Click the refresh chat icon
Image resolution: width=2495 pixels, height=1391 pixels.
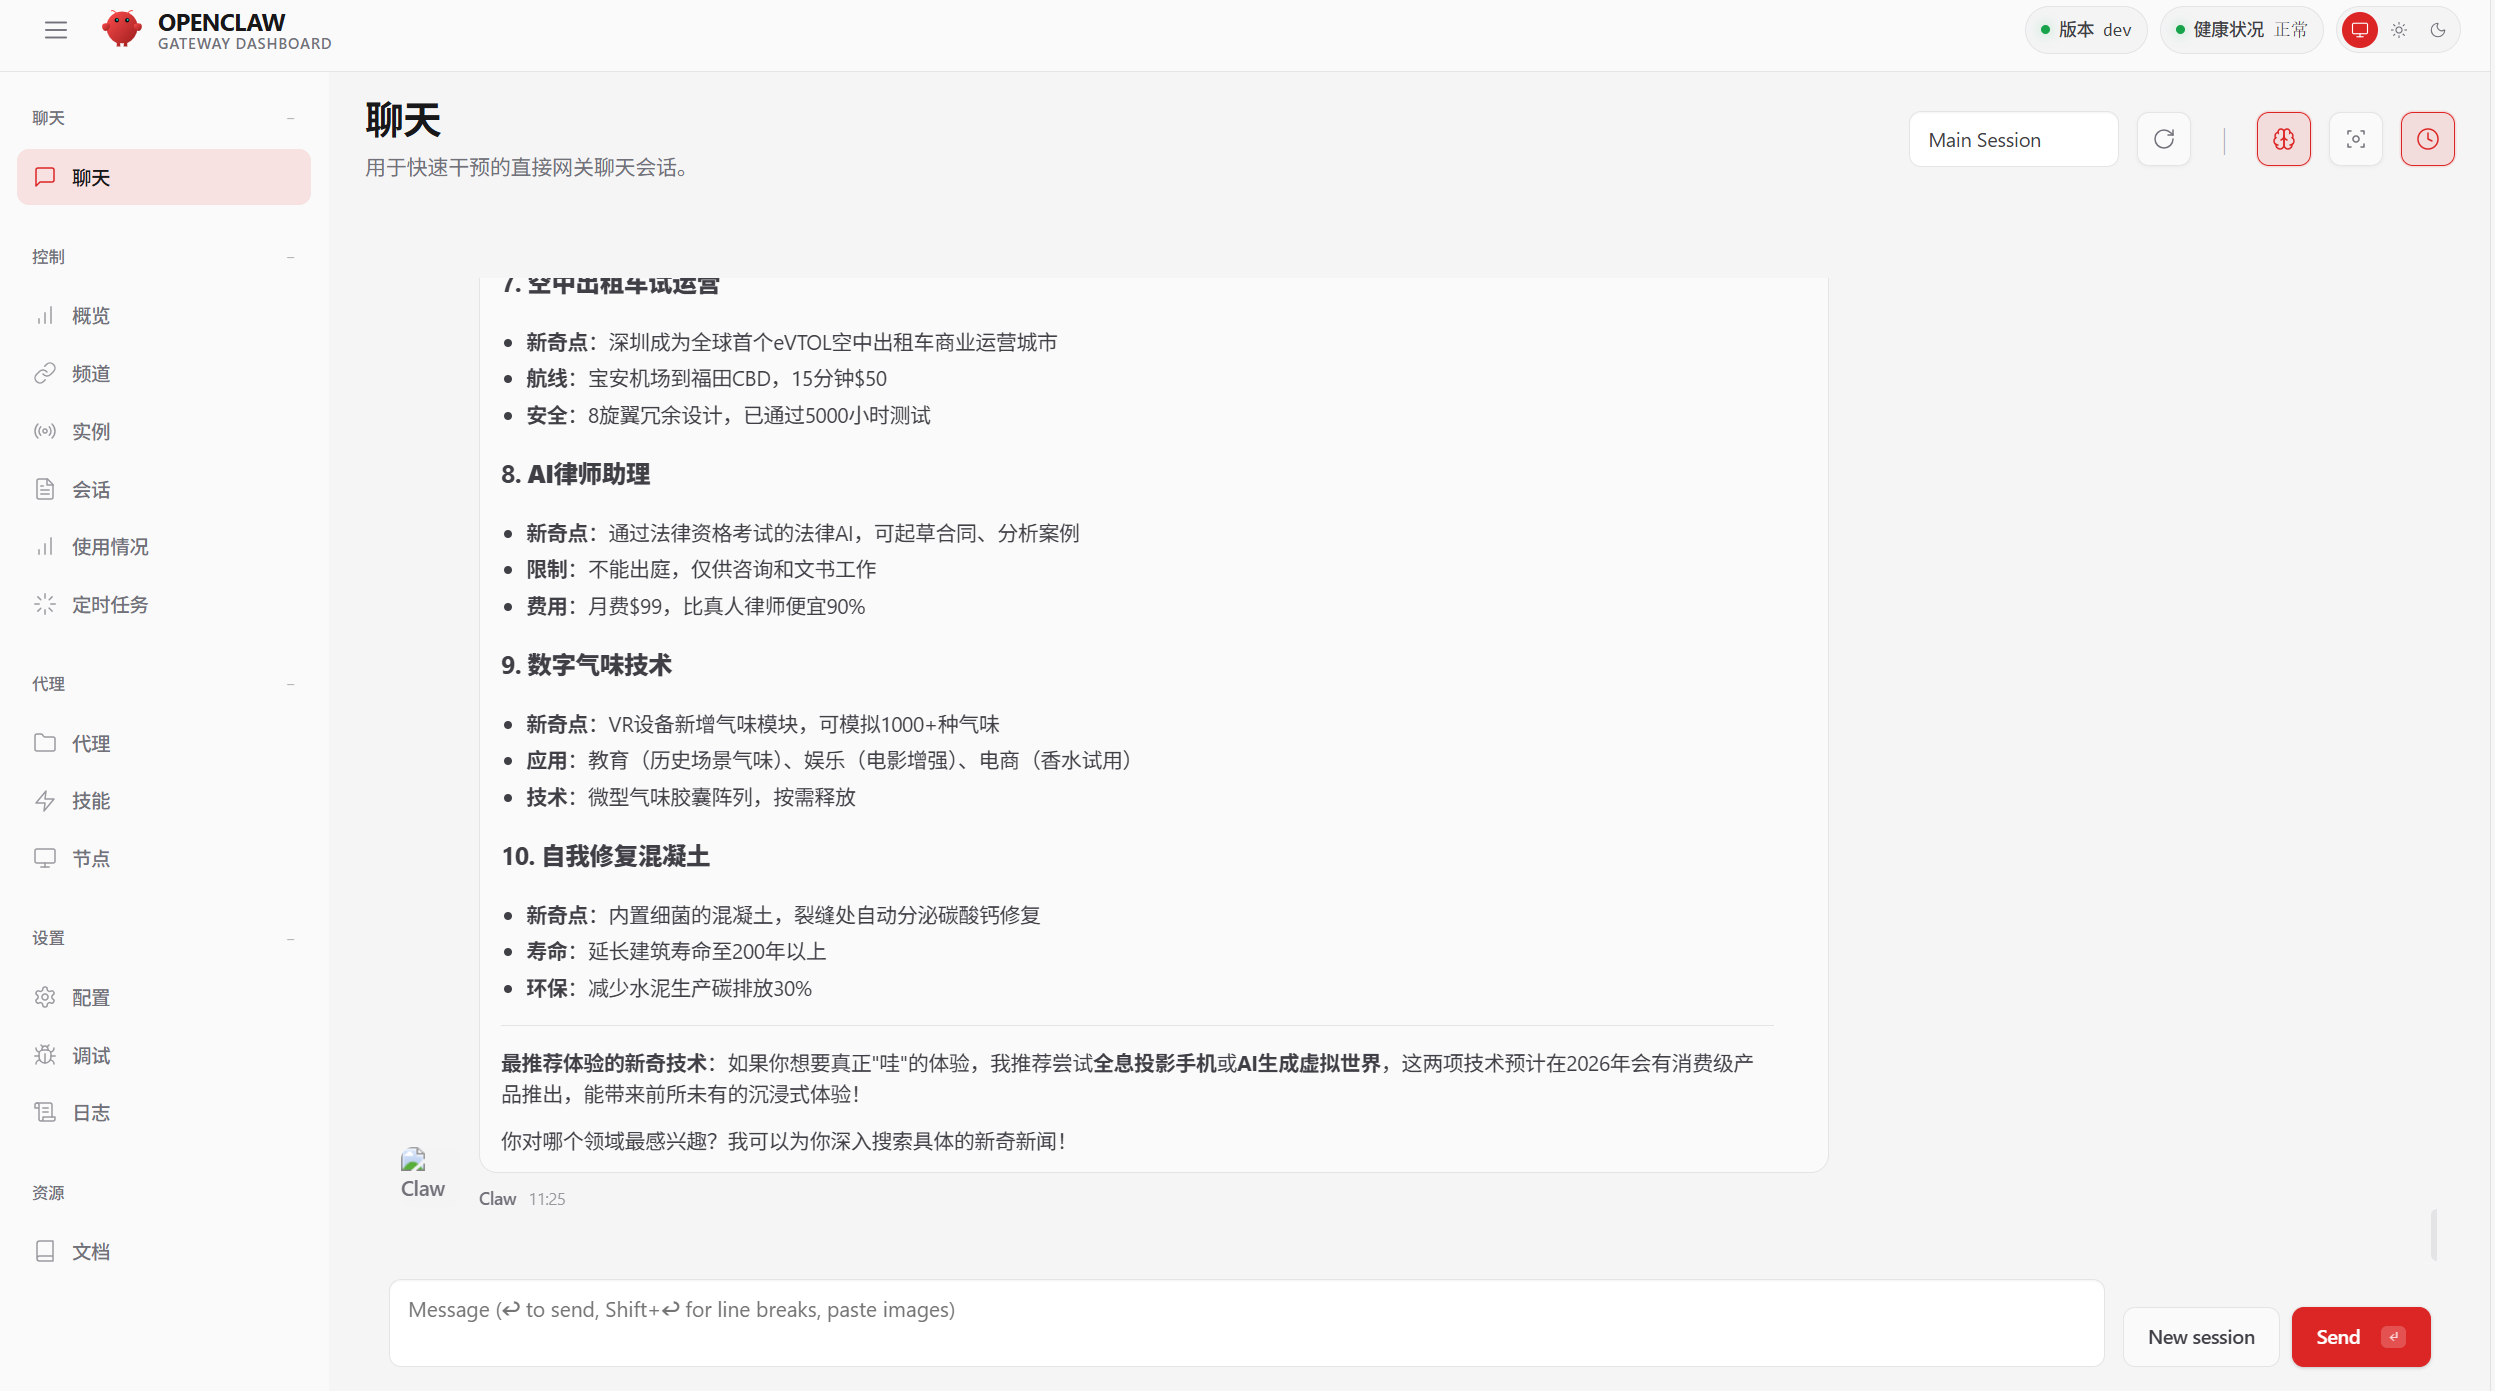pos(2163,139)
